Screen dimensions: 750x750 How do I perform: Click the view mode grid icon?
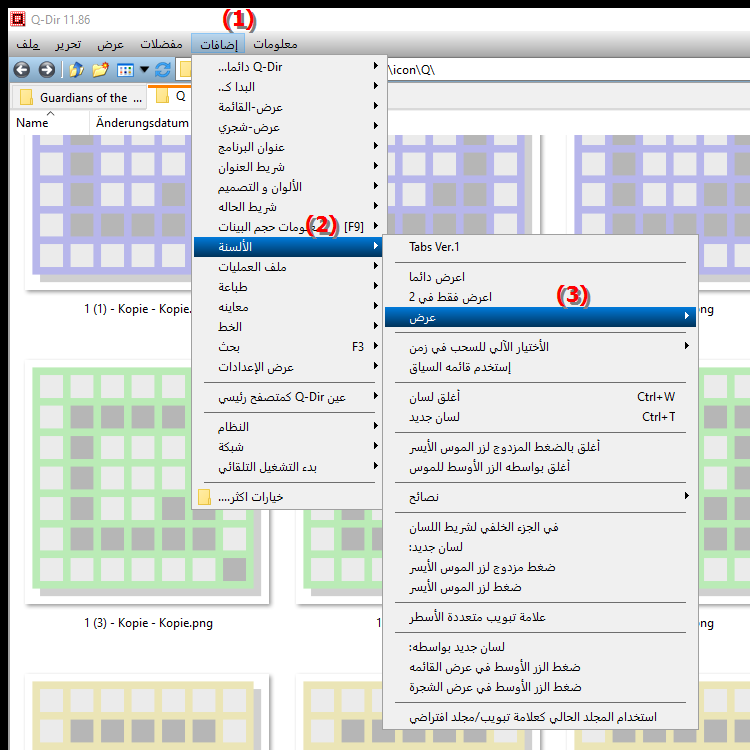click(125, 70)
